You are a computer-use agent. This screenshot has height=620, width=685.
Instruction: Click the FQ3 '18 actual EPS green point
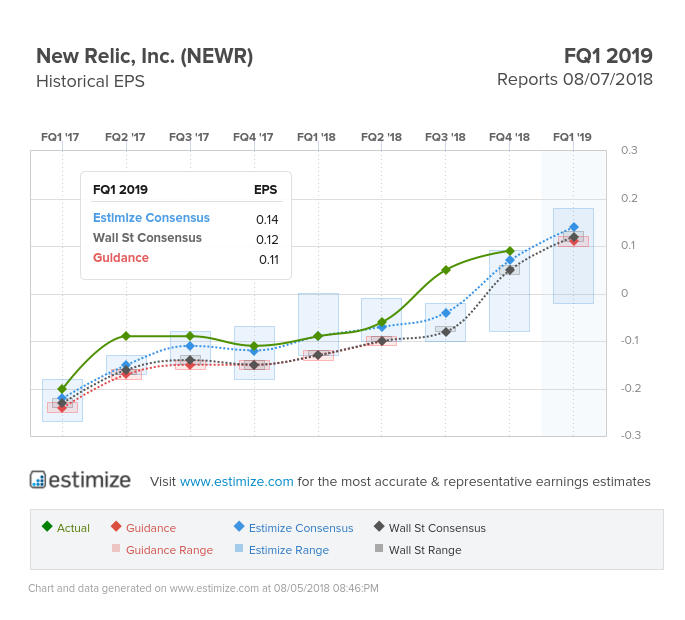446,270
